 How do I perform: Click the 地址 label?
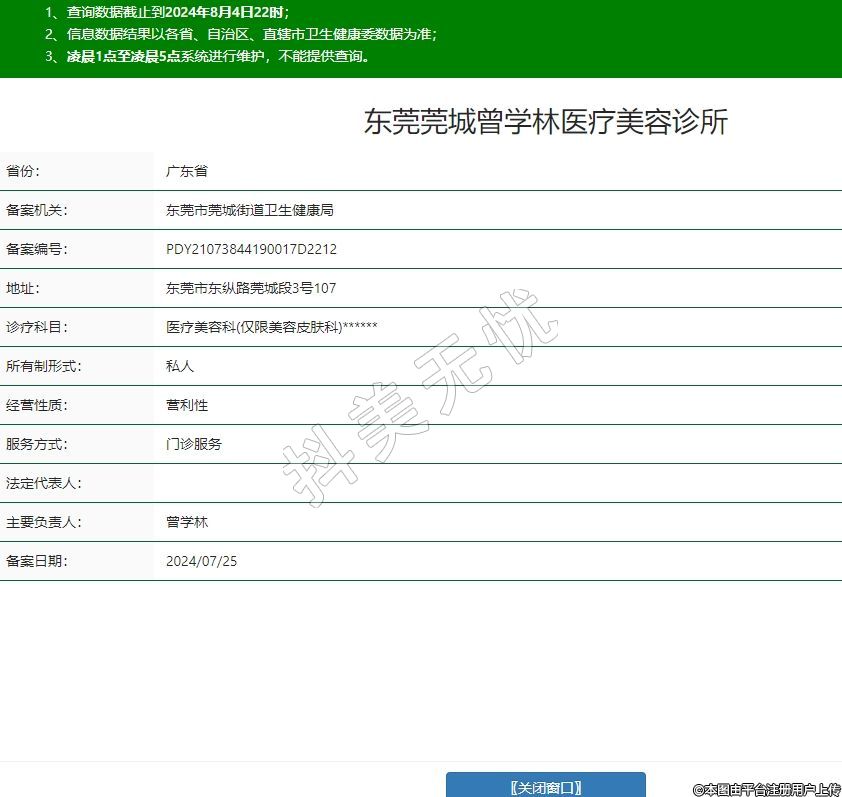click(x=22, y=288)
